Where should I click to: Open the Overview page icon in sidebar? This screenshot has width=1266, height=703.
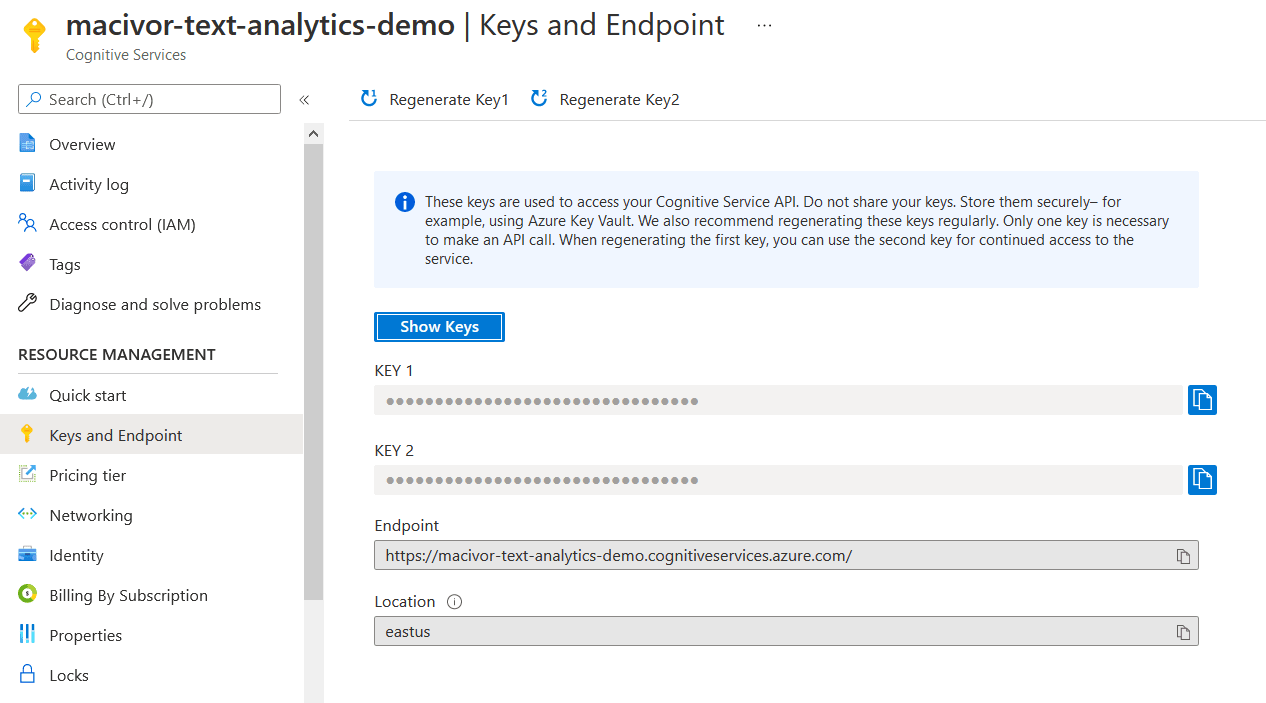[x=28, y=144]
